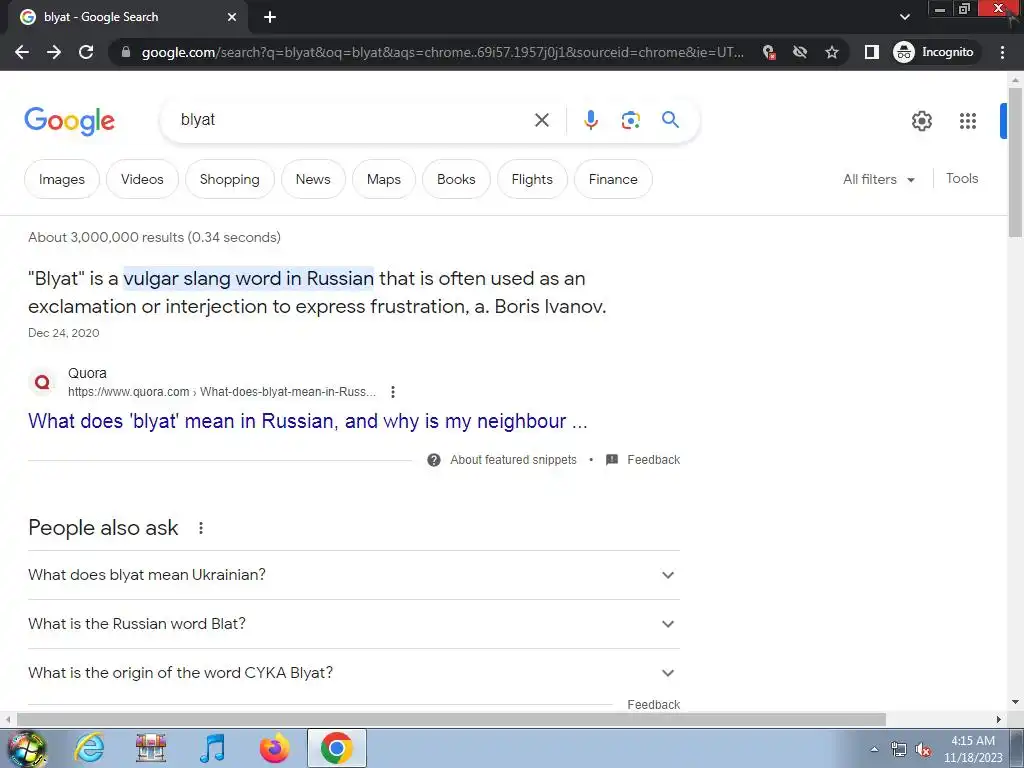This screenshot has height=768, width=1024.
Task: Click the site lock icon in address bar
Action: 126,52
